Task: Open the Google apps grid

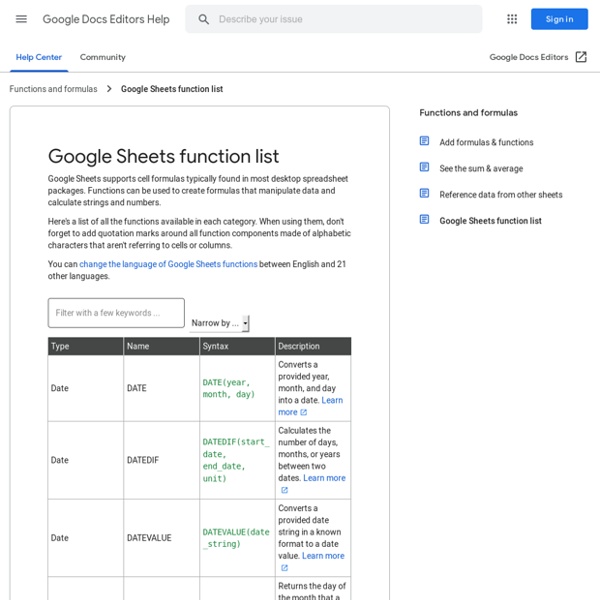Action: [x=512, y=19]
